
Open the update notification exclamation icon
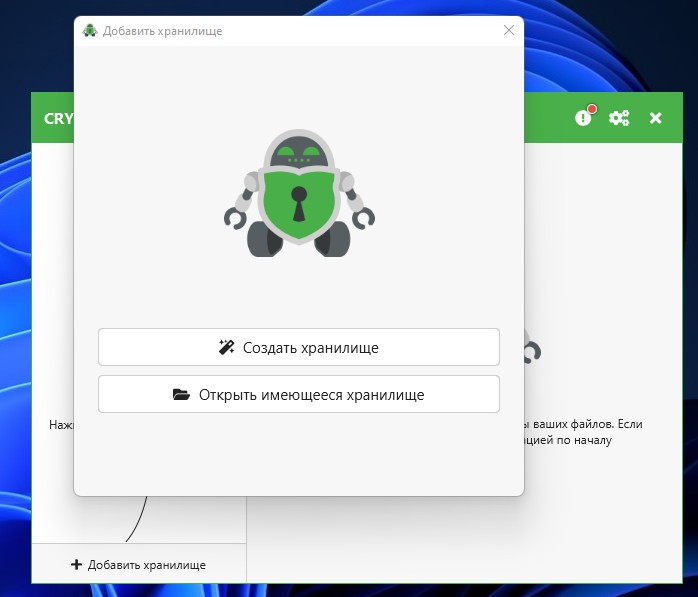pyautogui.click(x=584, y=117)
